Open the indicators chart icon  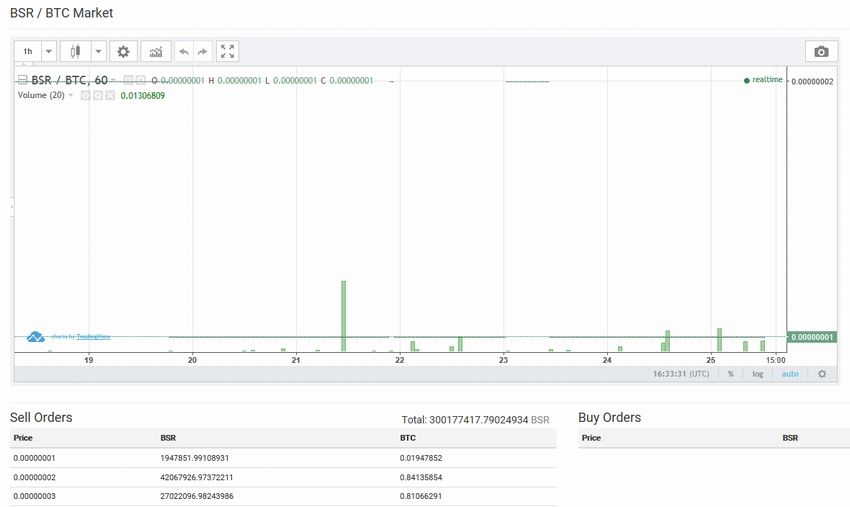click(x=156, y=52)
